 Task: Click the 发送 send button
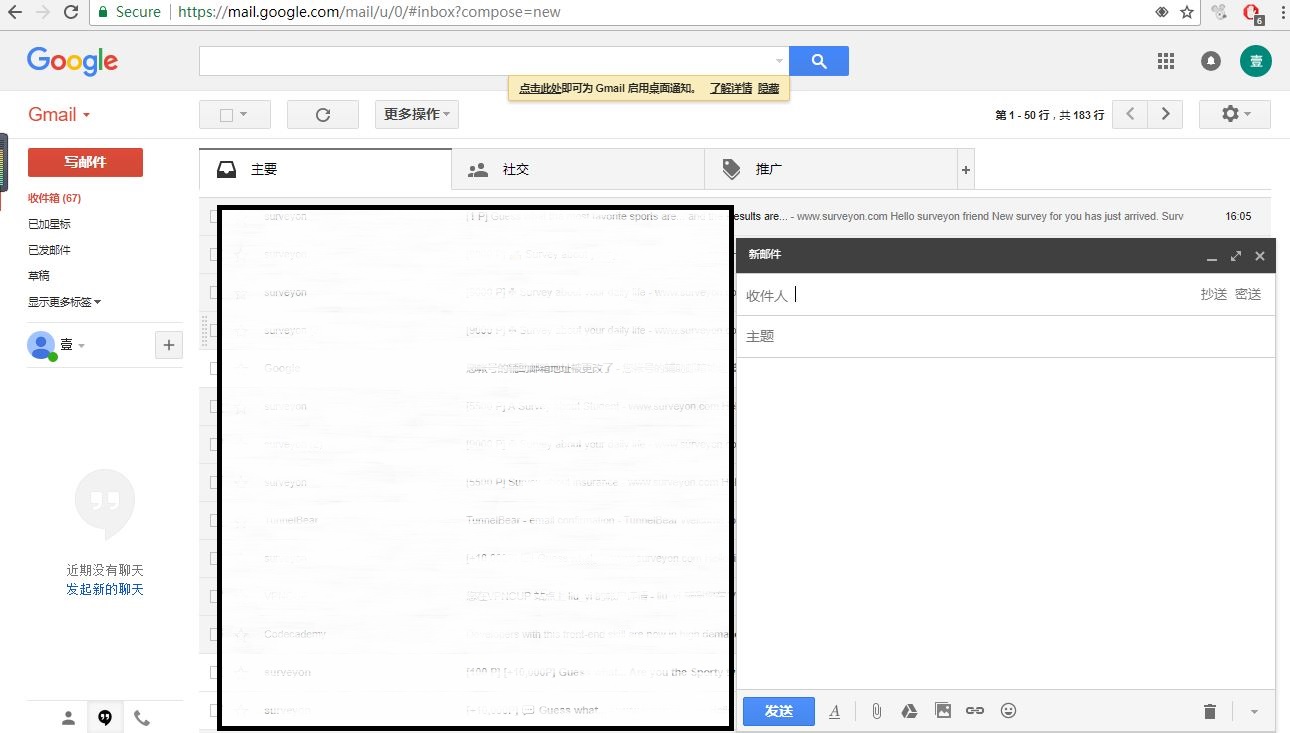point(778,711)
